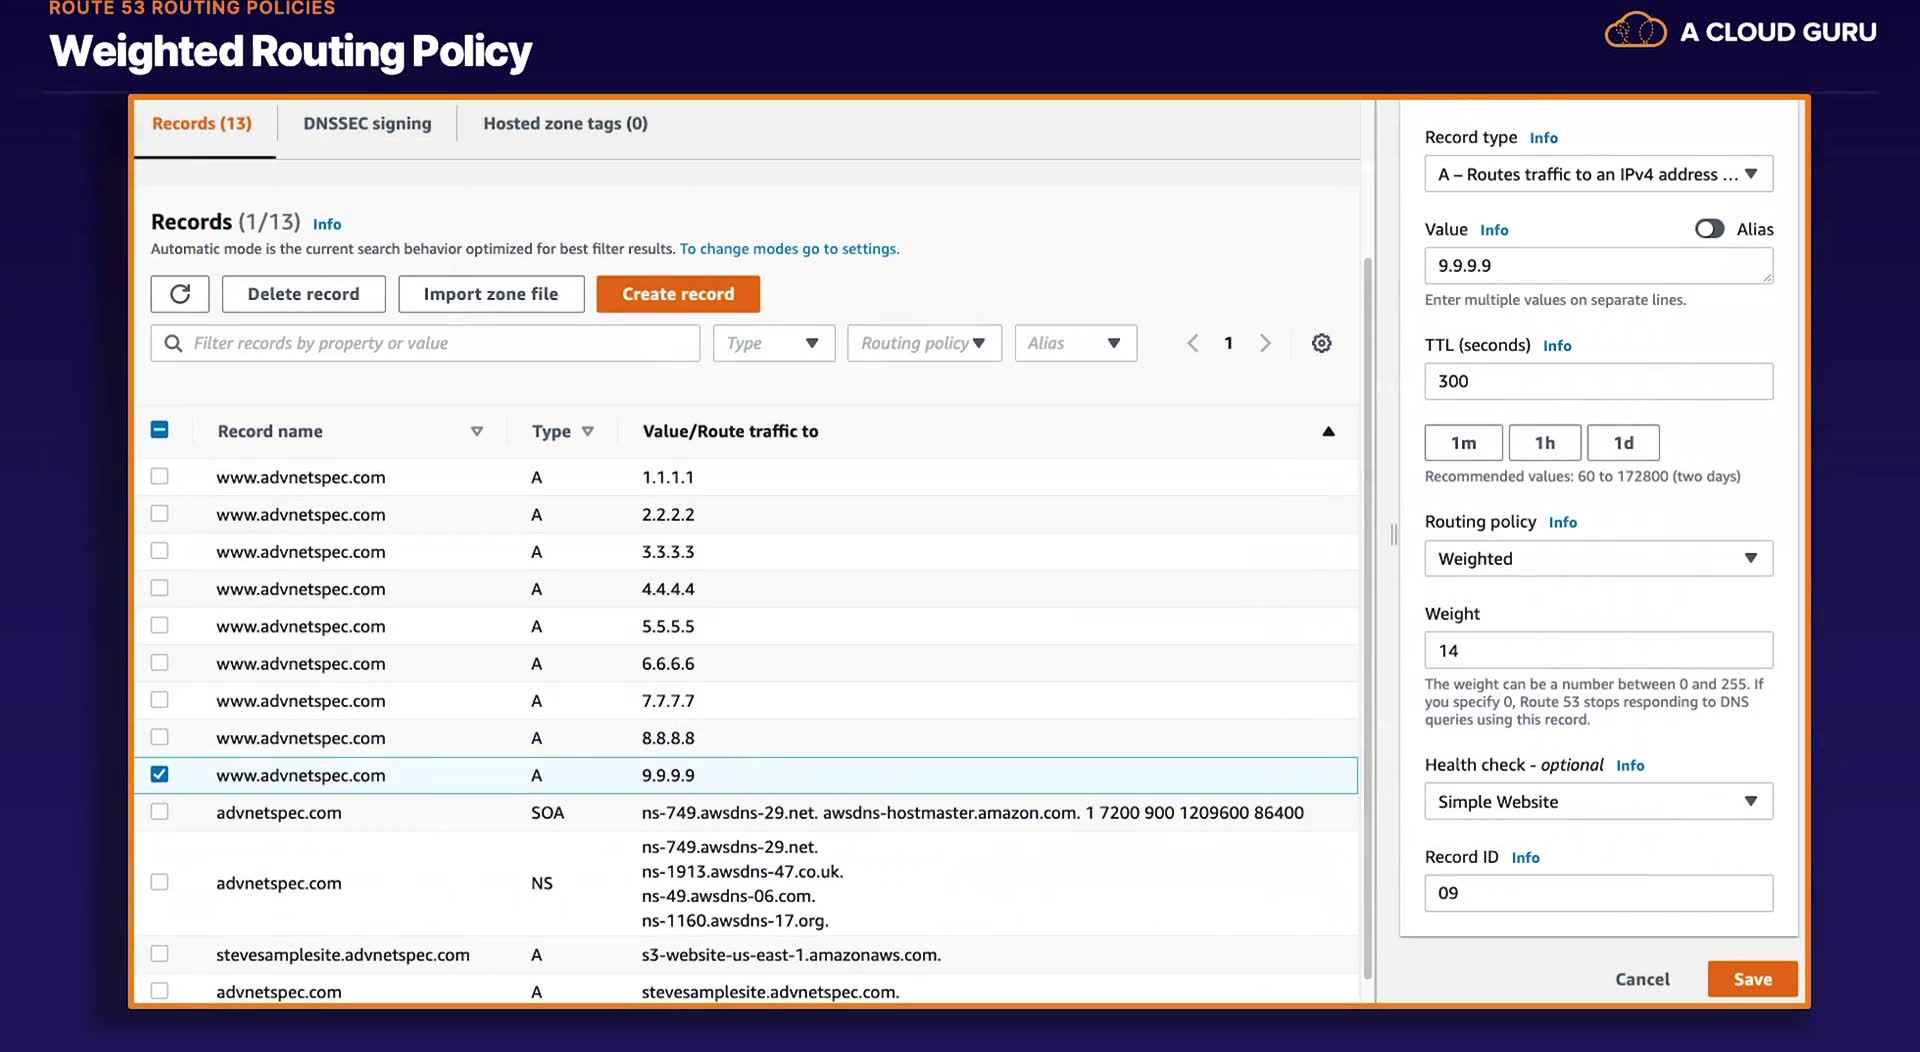Uncheck the 9.9.9.9 record checkbox
Viewport: 1920px width, 1052px height.
[159, 775]
